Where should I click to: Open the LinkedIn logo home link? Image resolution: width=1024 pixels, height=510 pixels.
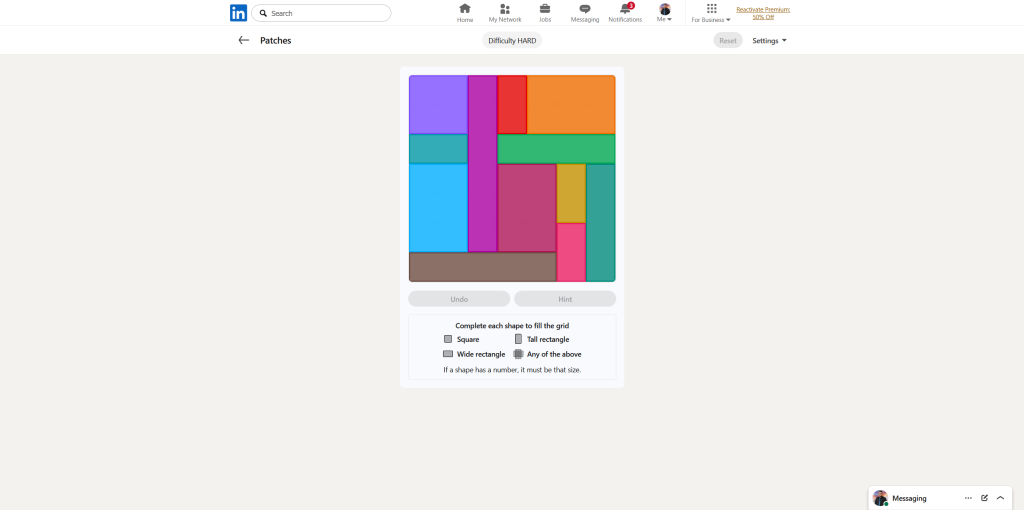(238, 13)
